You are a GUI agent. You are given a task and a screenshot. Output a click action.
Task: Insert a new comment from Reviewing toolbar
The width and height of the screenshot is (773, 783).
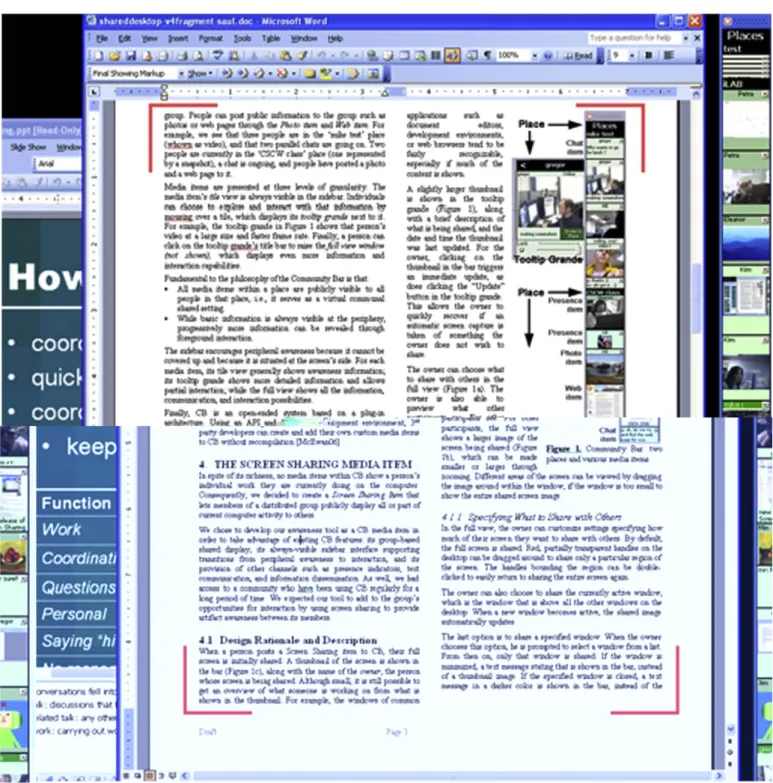[309, 74]
